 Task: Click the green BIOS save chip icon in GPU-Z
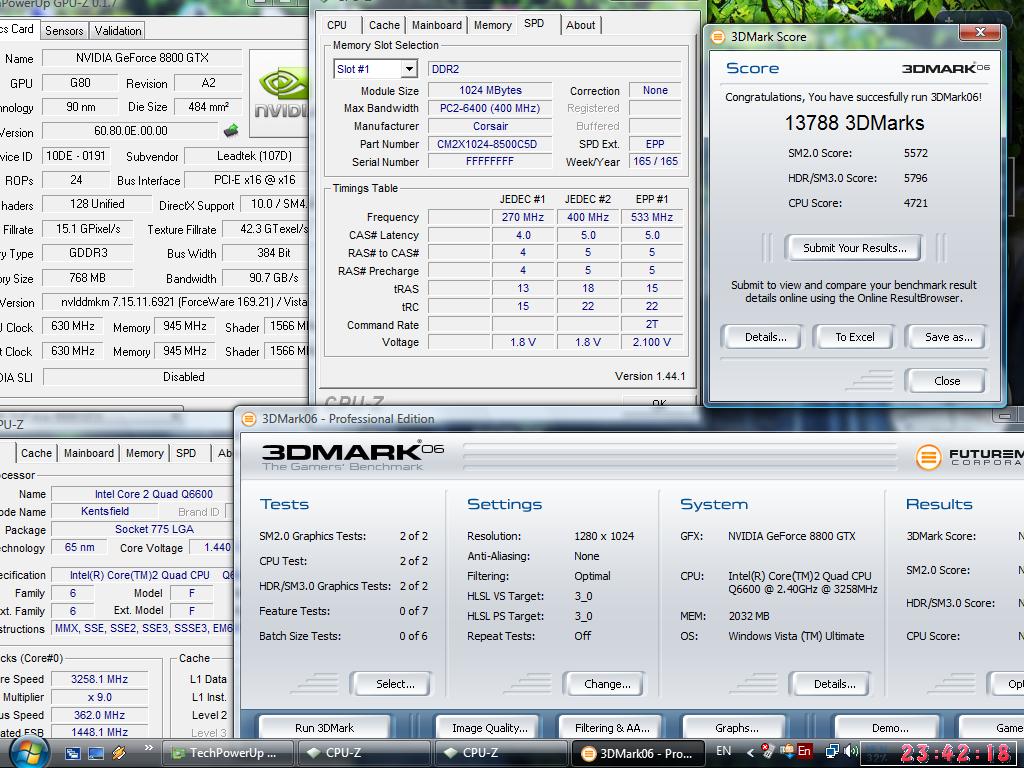click(x=231, y=130)
